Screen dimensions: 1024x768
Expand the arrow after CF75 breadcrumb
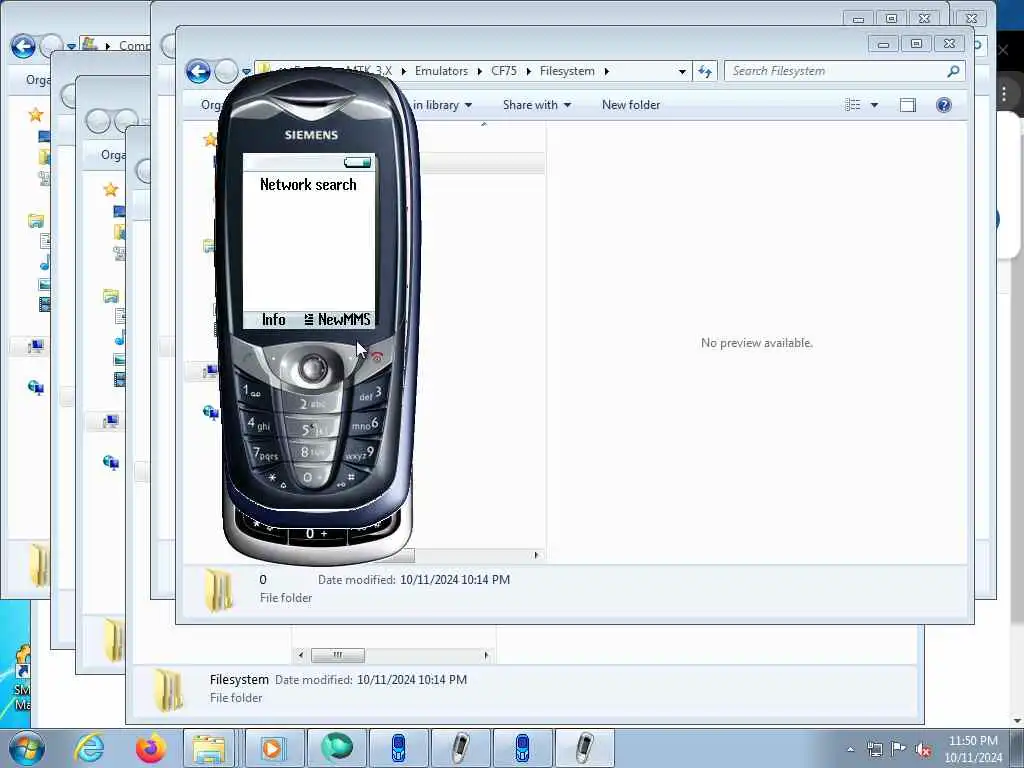pyautogui.click(x=528, y=71)
